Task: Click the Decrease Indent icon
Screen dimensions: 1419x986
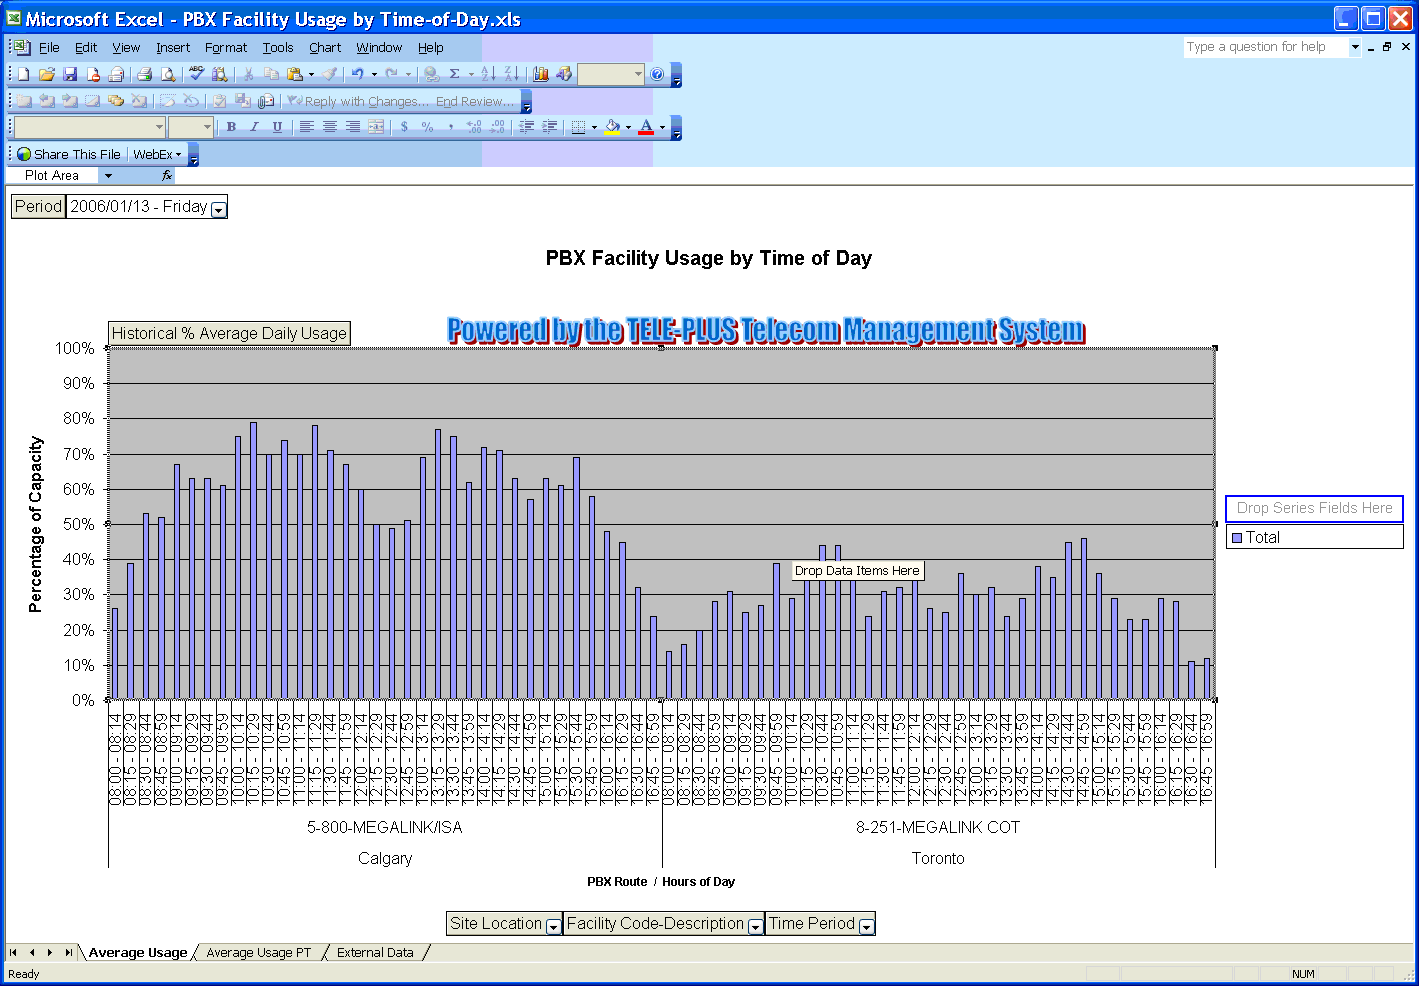Action: pyautogui.click(x=527, y=127)
